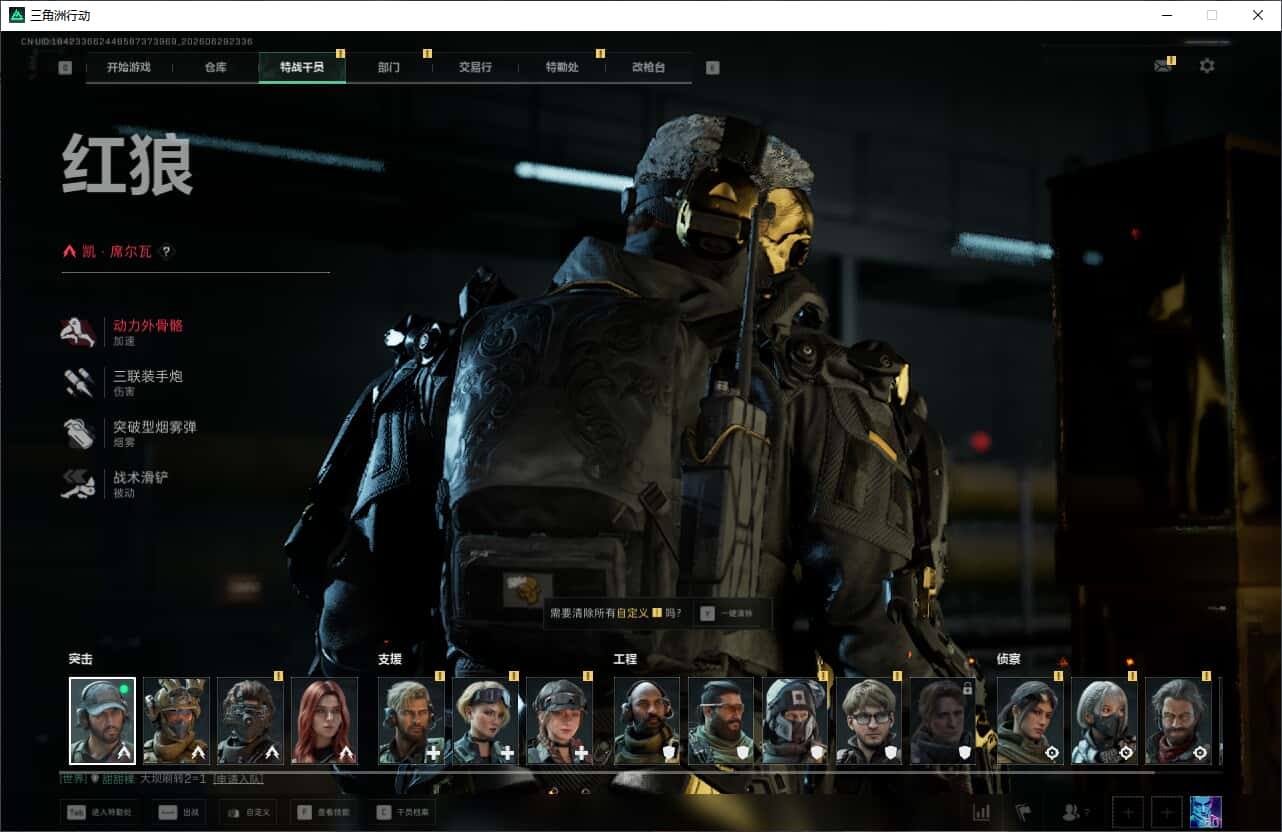Select the 工程 operator with clear glasses

[869, 721]
